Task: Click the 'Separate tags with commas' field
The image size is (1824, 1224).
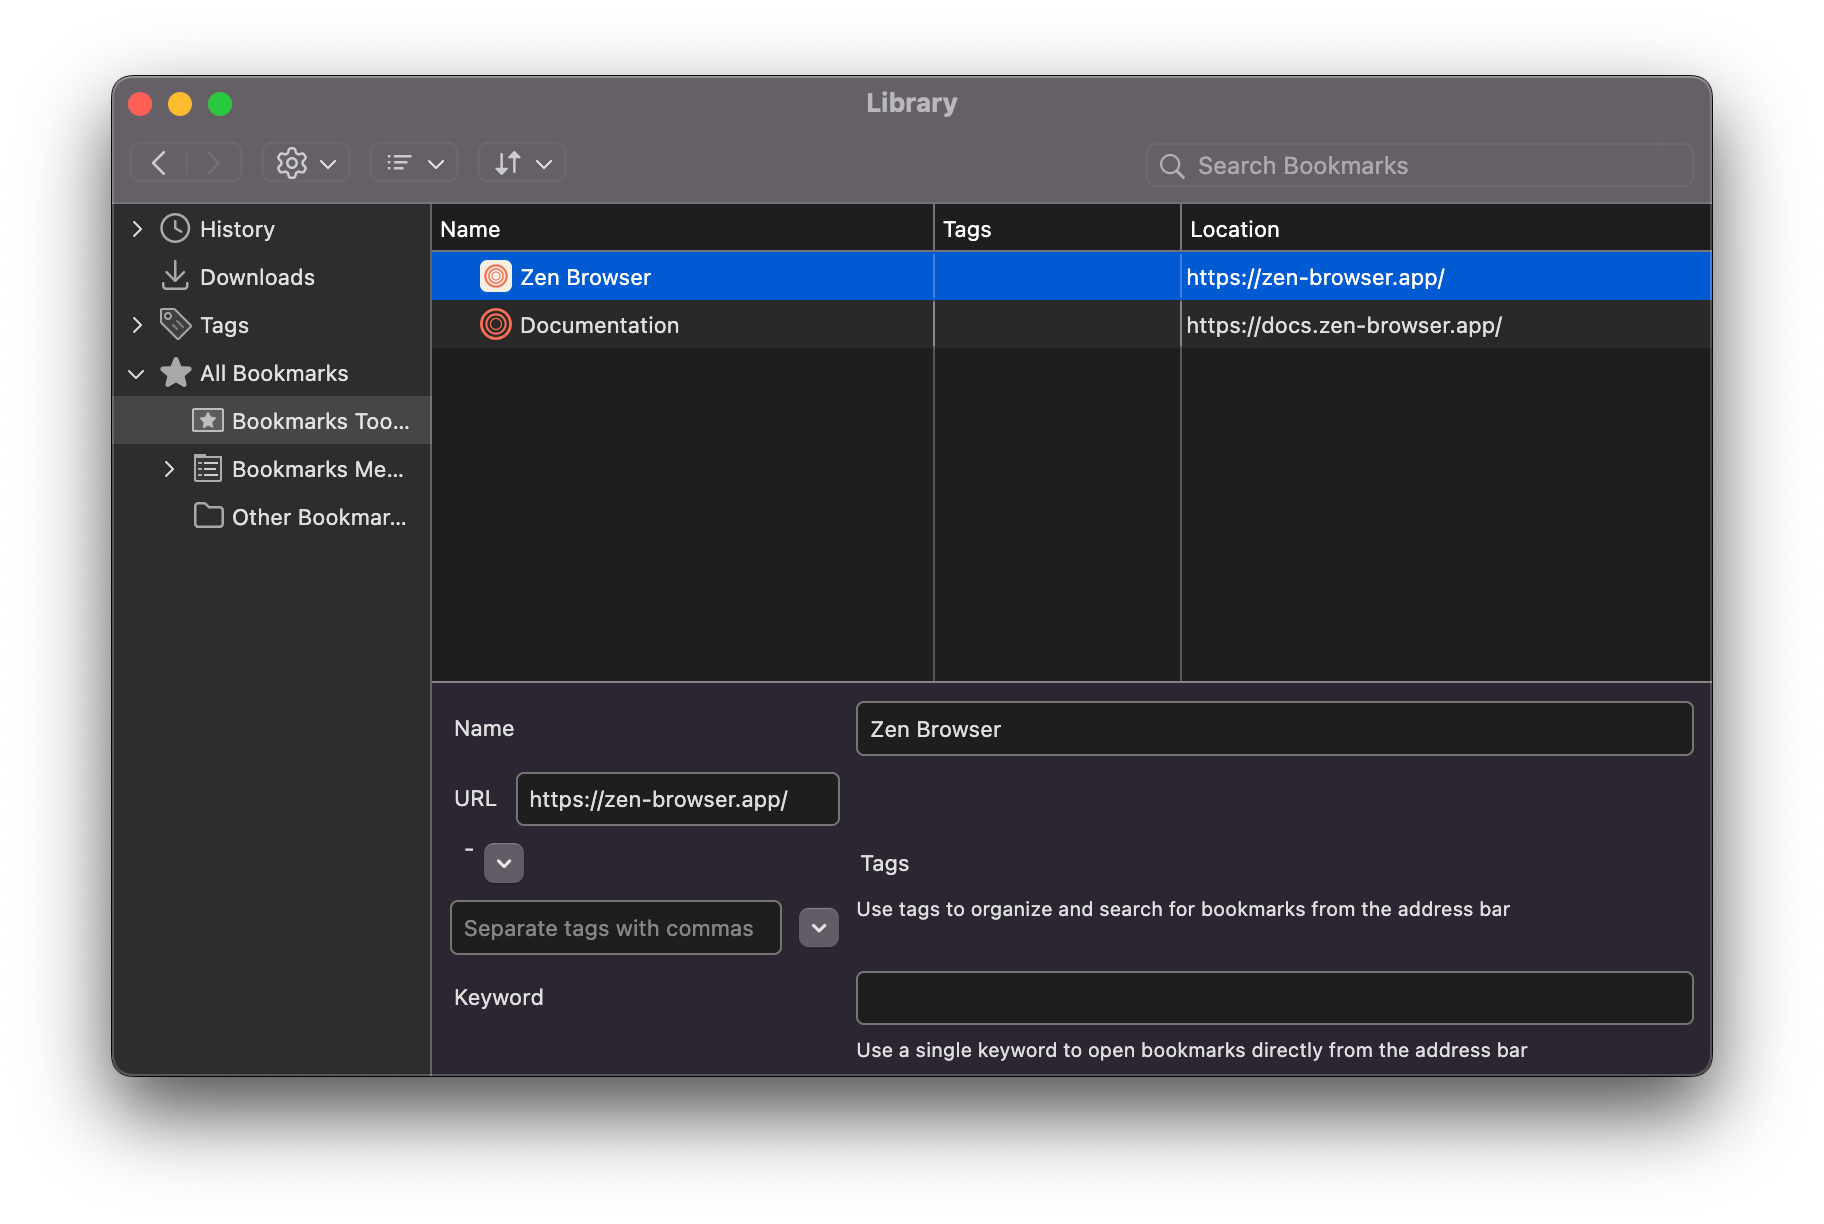Action: pos(615,928)
